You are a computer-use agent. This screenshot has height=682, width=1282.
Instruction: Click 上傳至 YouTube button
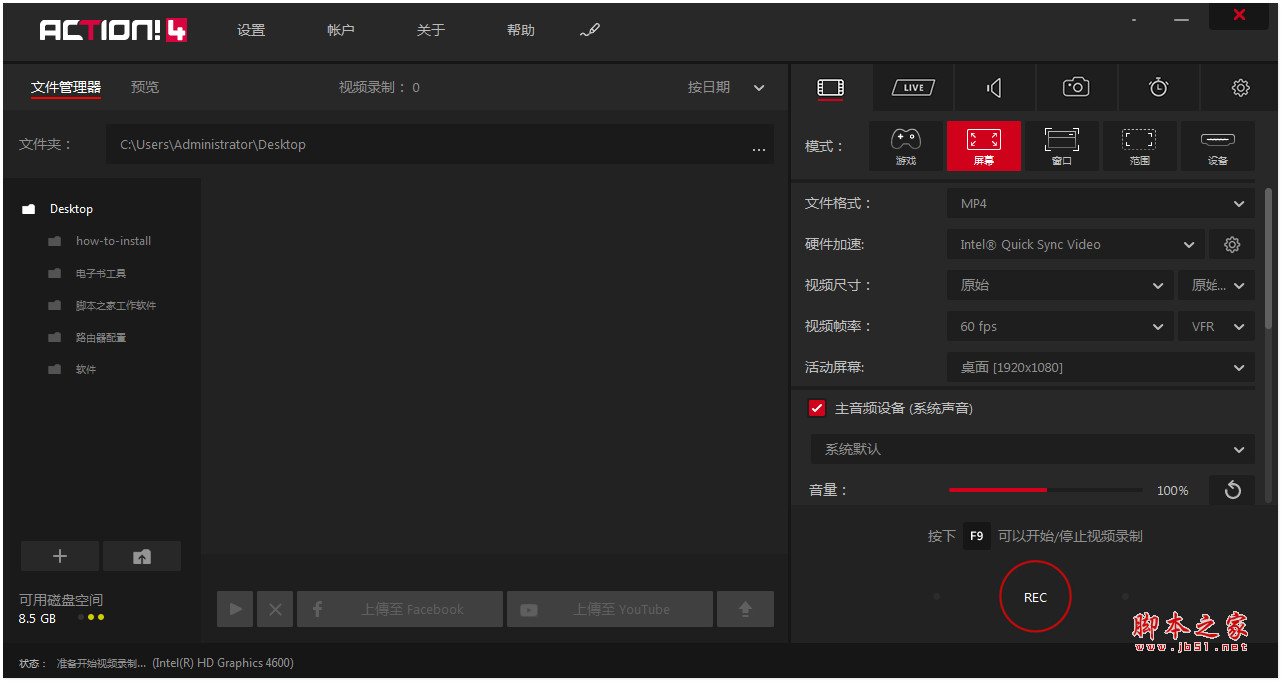point(610,608)
